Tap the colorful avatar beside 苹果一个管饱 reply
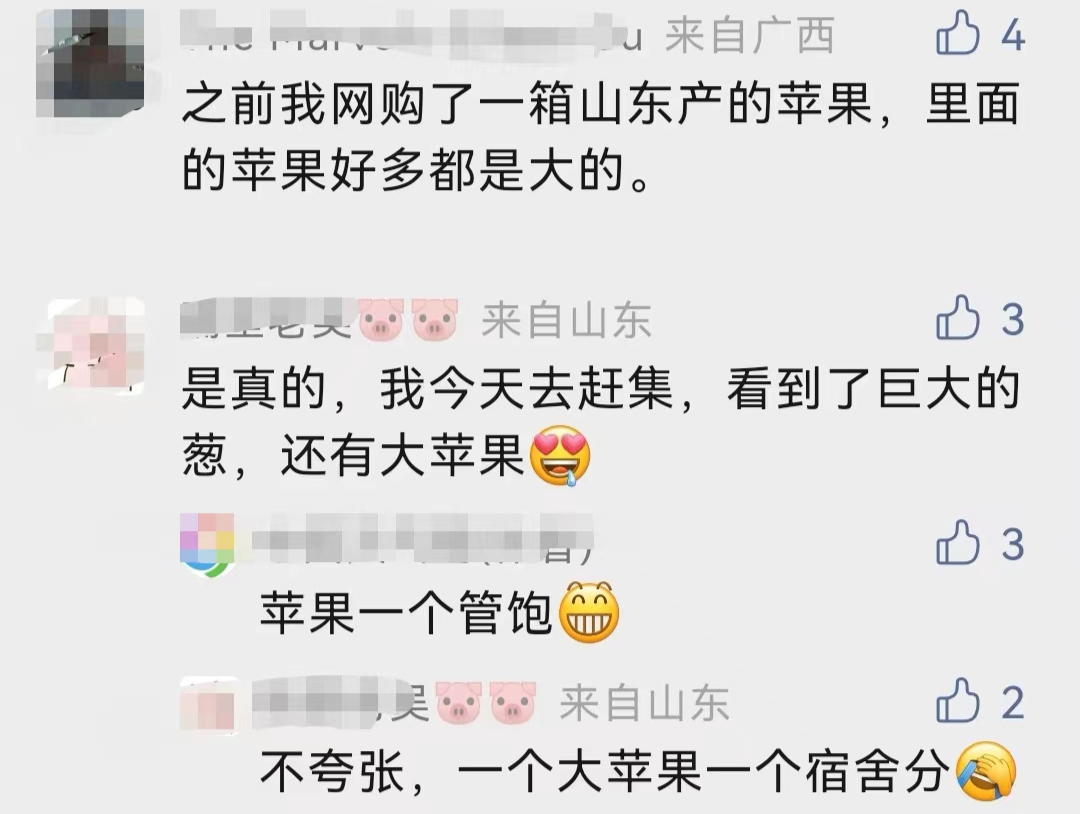Viewport: 1080px width, 814px height. 207,544
